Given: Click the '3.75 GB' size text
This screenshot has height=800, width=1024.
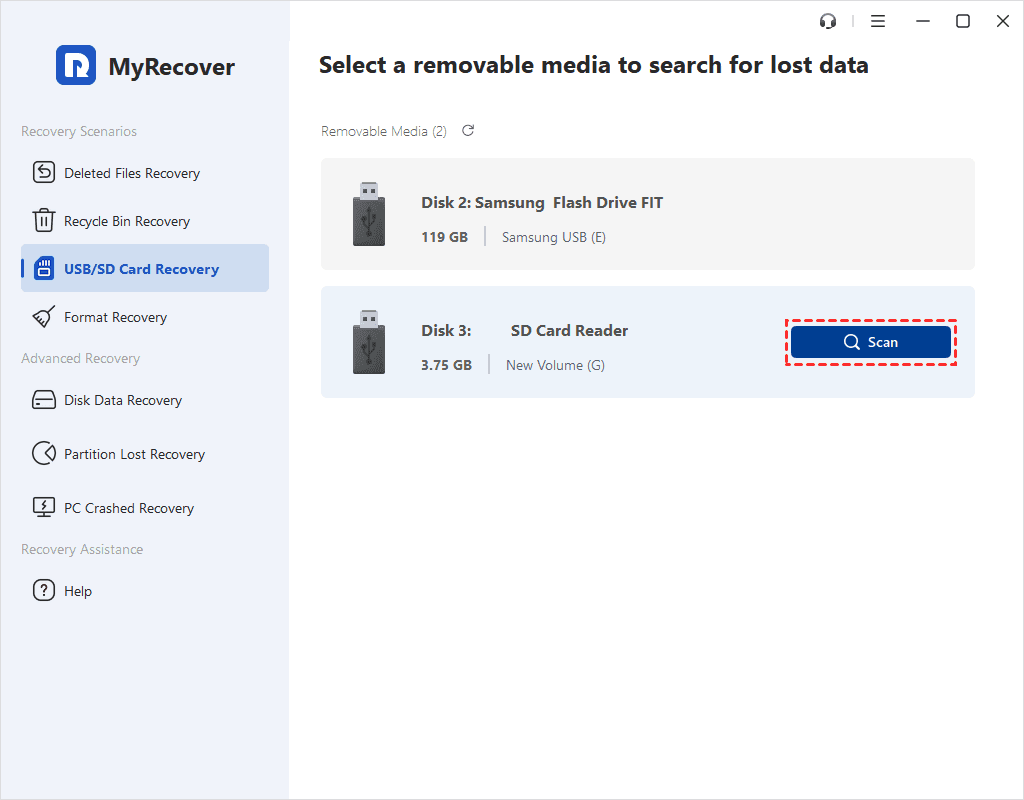Looking at the screenshot, I should pos(446,365).
